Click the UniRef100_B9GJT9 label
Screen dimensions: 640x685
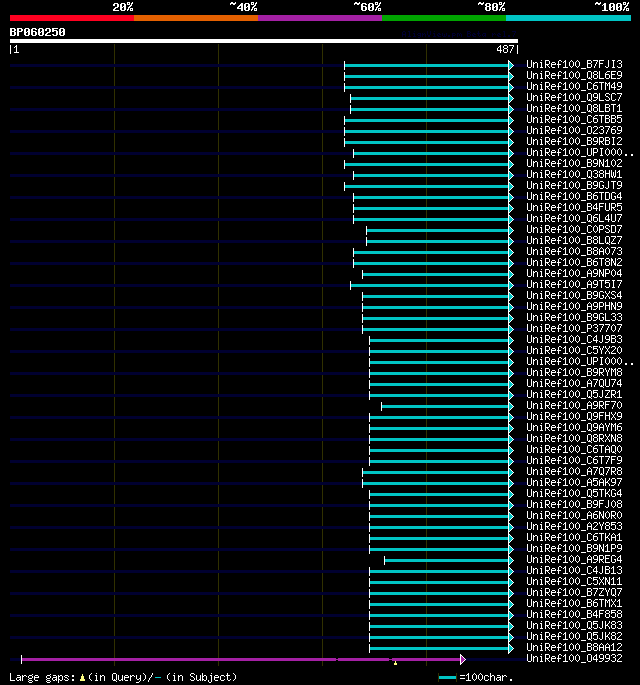(574, 186)
